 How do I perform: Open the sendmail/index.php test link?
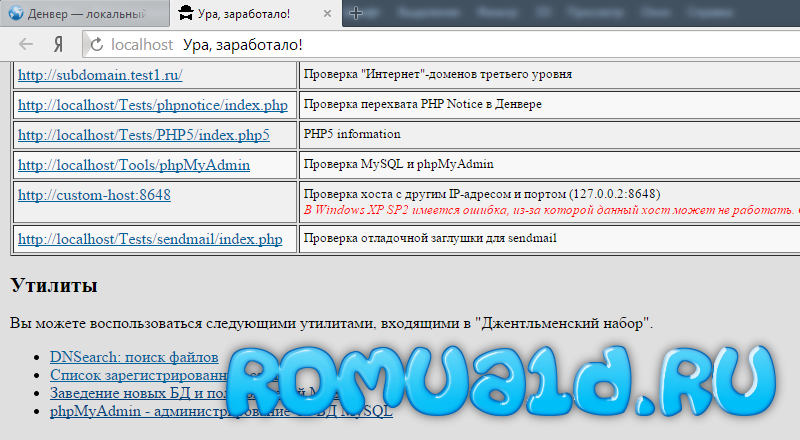[150, 239]
